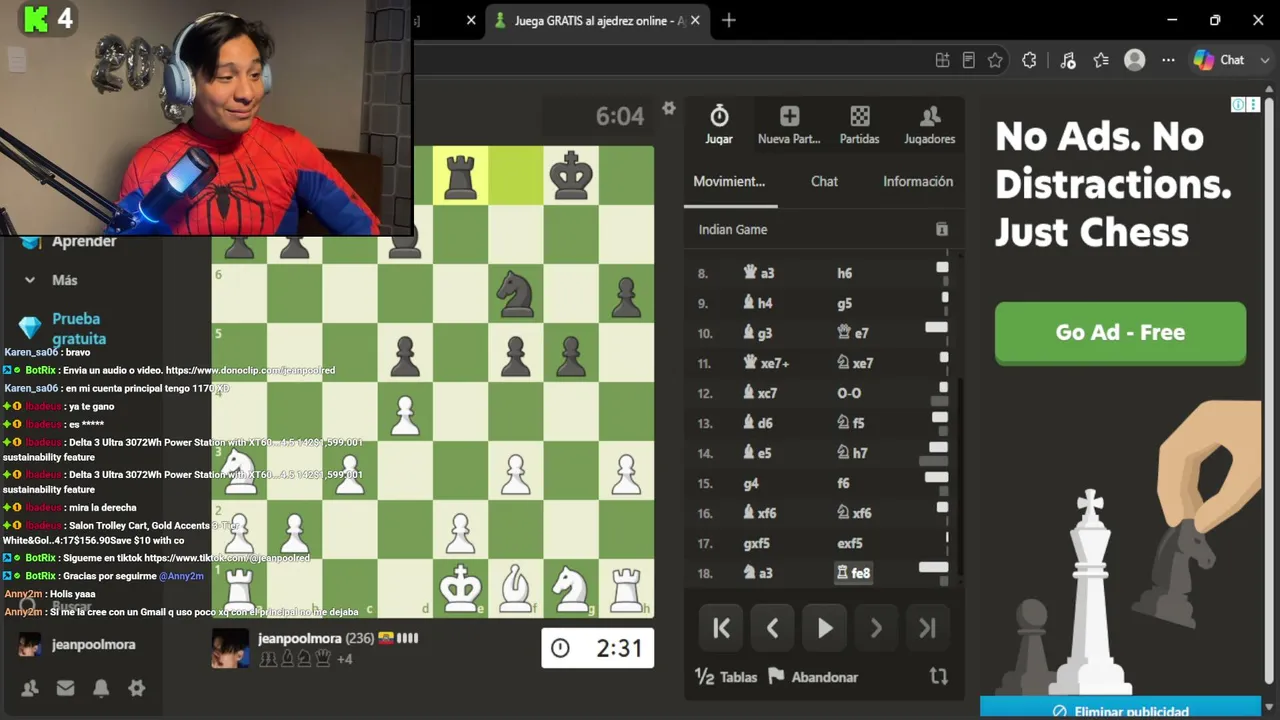Open the browser profile avatar
Viewport: 1280px width, 720px height.
1135,60
